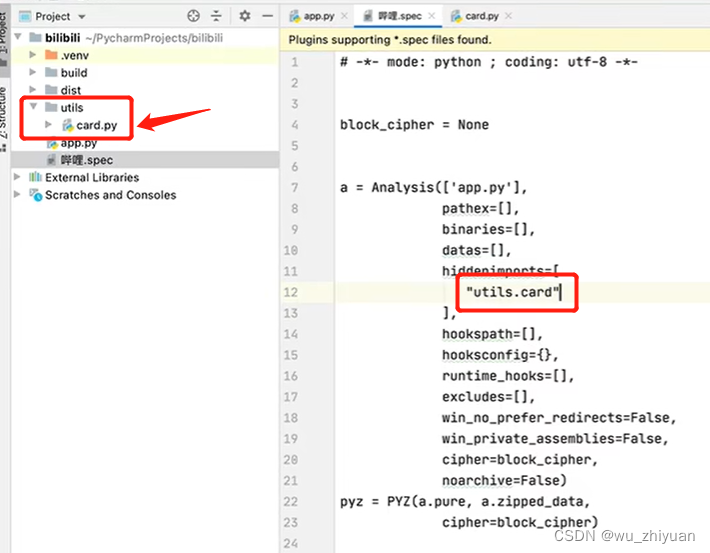Screen dimensions: 710x553
Task: Click the app.py Python file icon in tree
Action: coord(52,143)
